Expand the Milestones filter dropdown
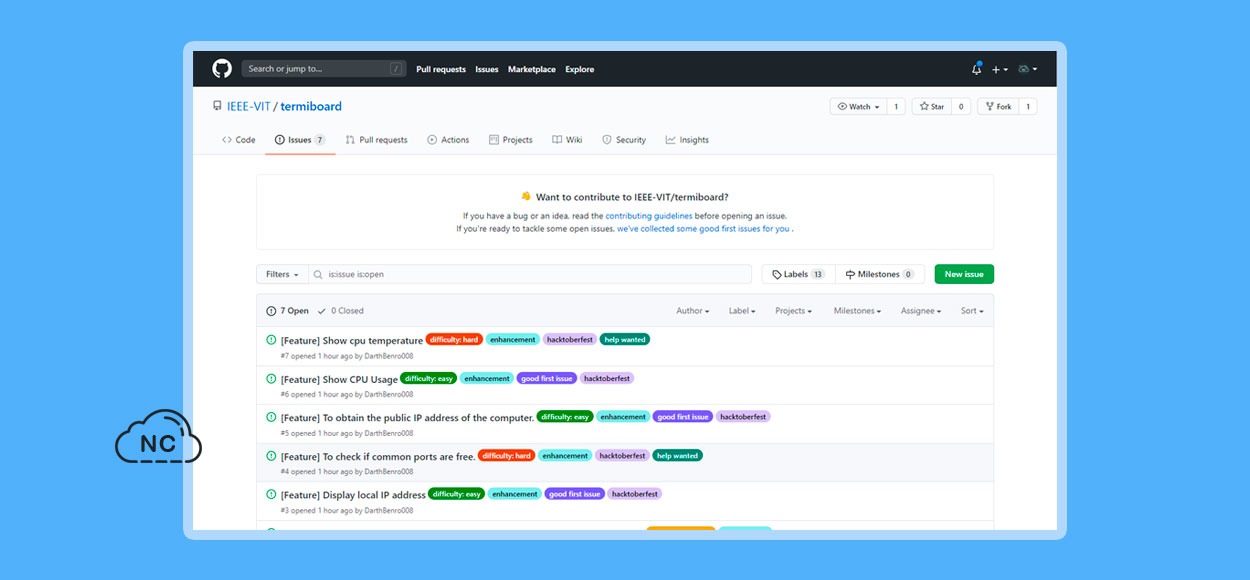Viewport: 1250px width, 580px height. coord(858,311)
